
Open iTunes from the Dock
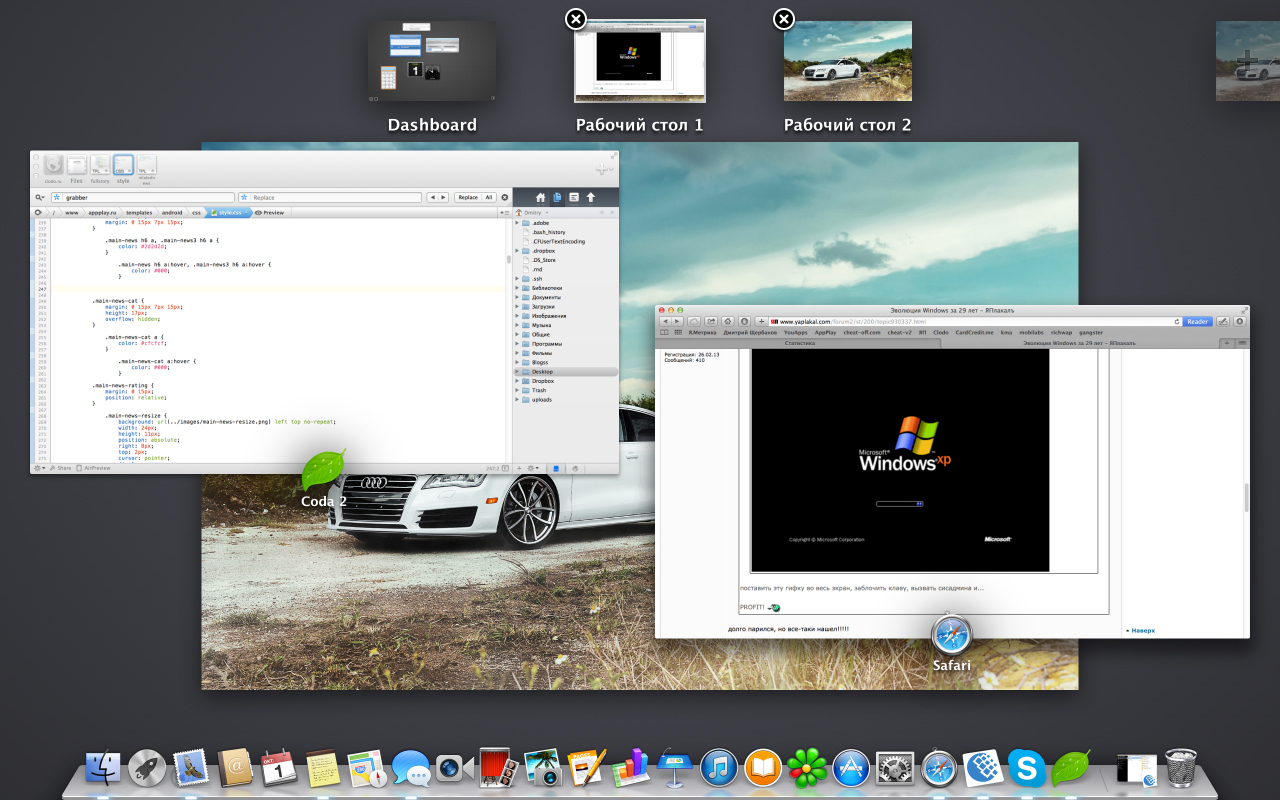(x=718, y=768)
